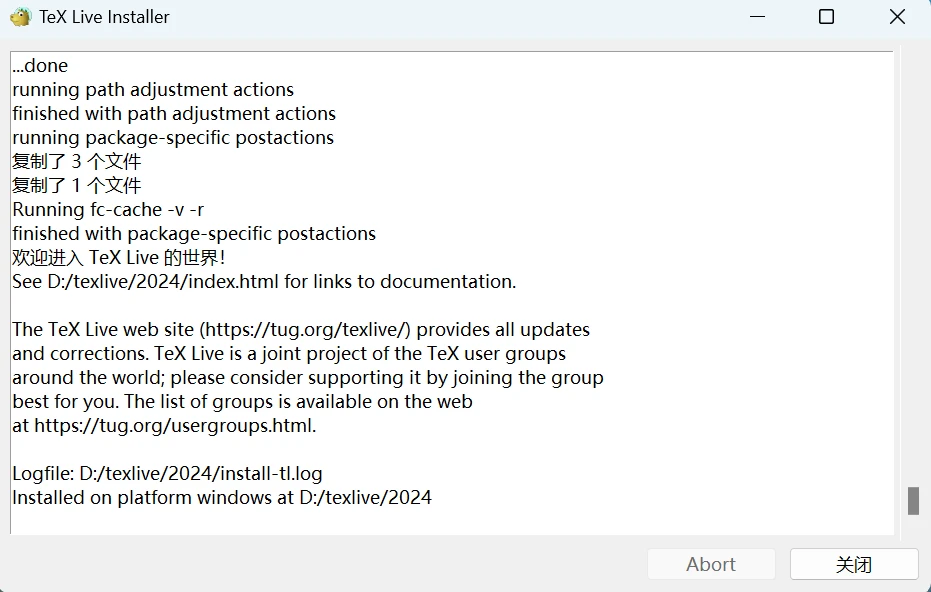This screenshot has width=931, height=592.
Task: Click the TeX Live Installer app icon
Action: pos(20,17)
